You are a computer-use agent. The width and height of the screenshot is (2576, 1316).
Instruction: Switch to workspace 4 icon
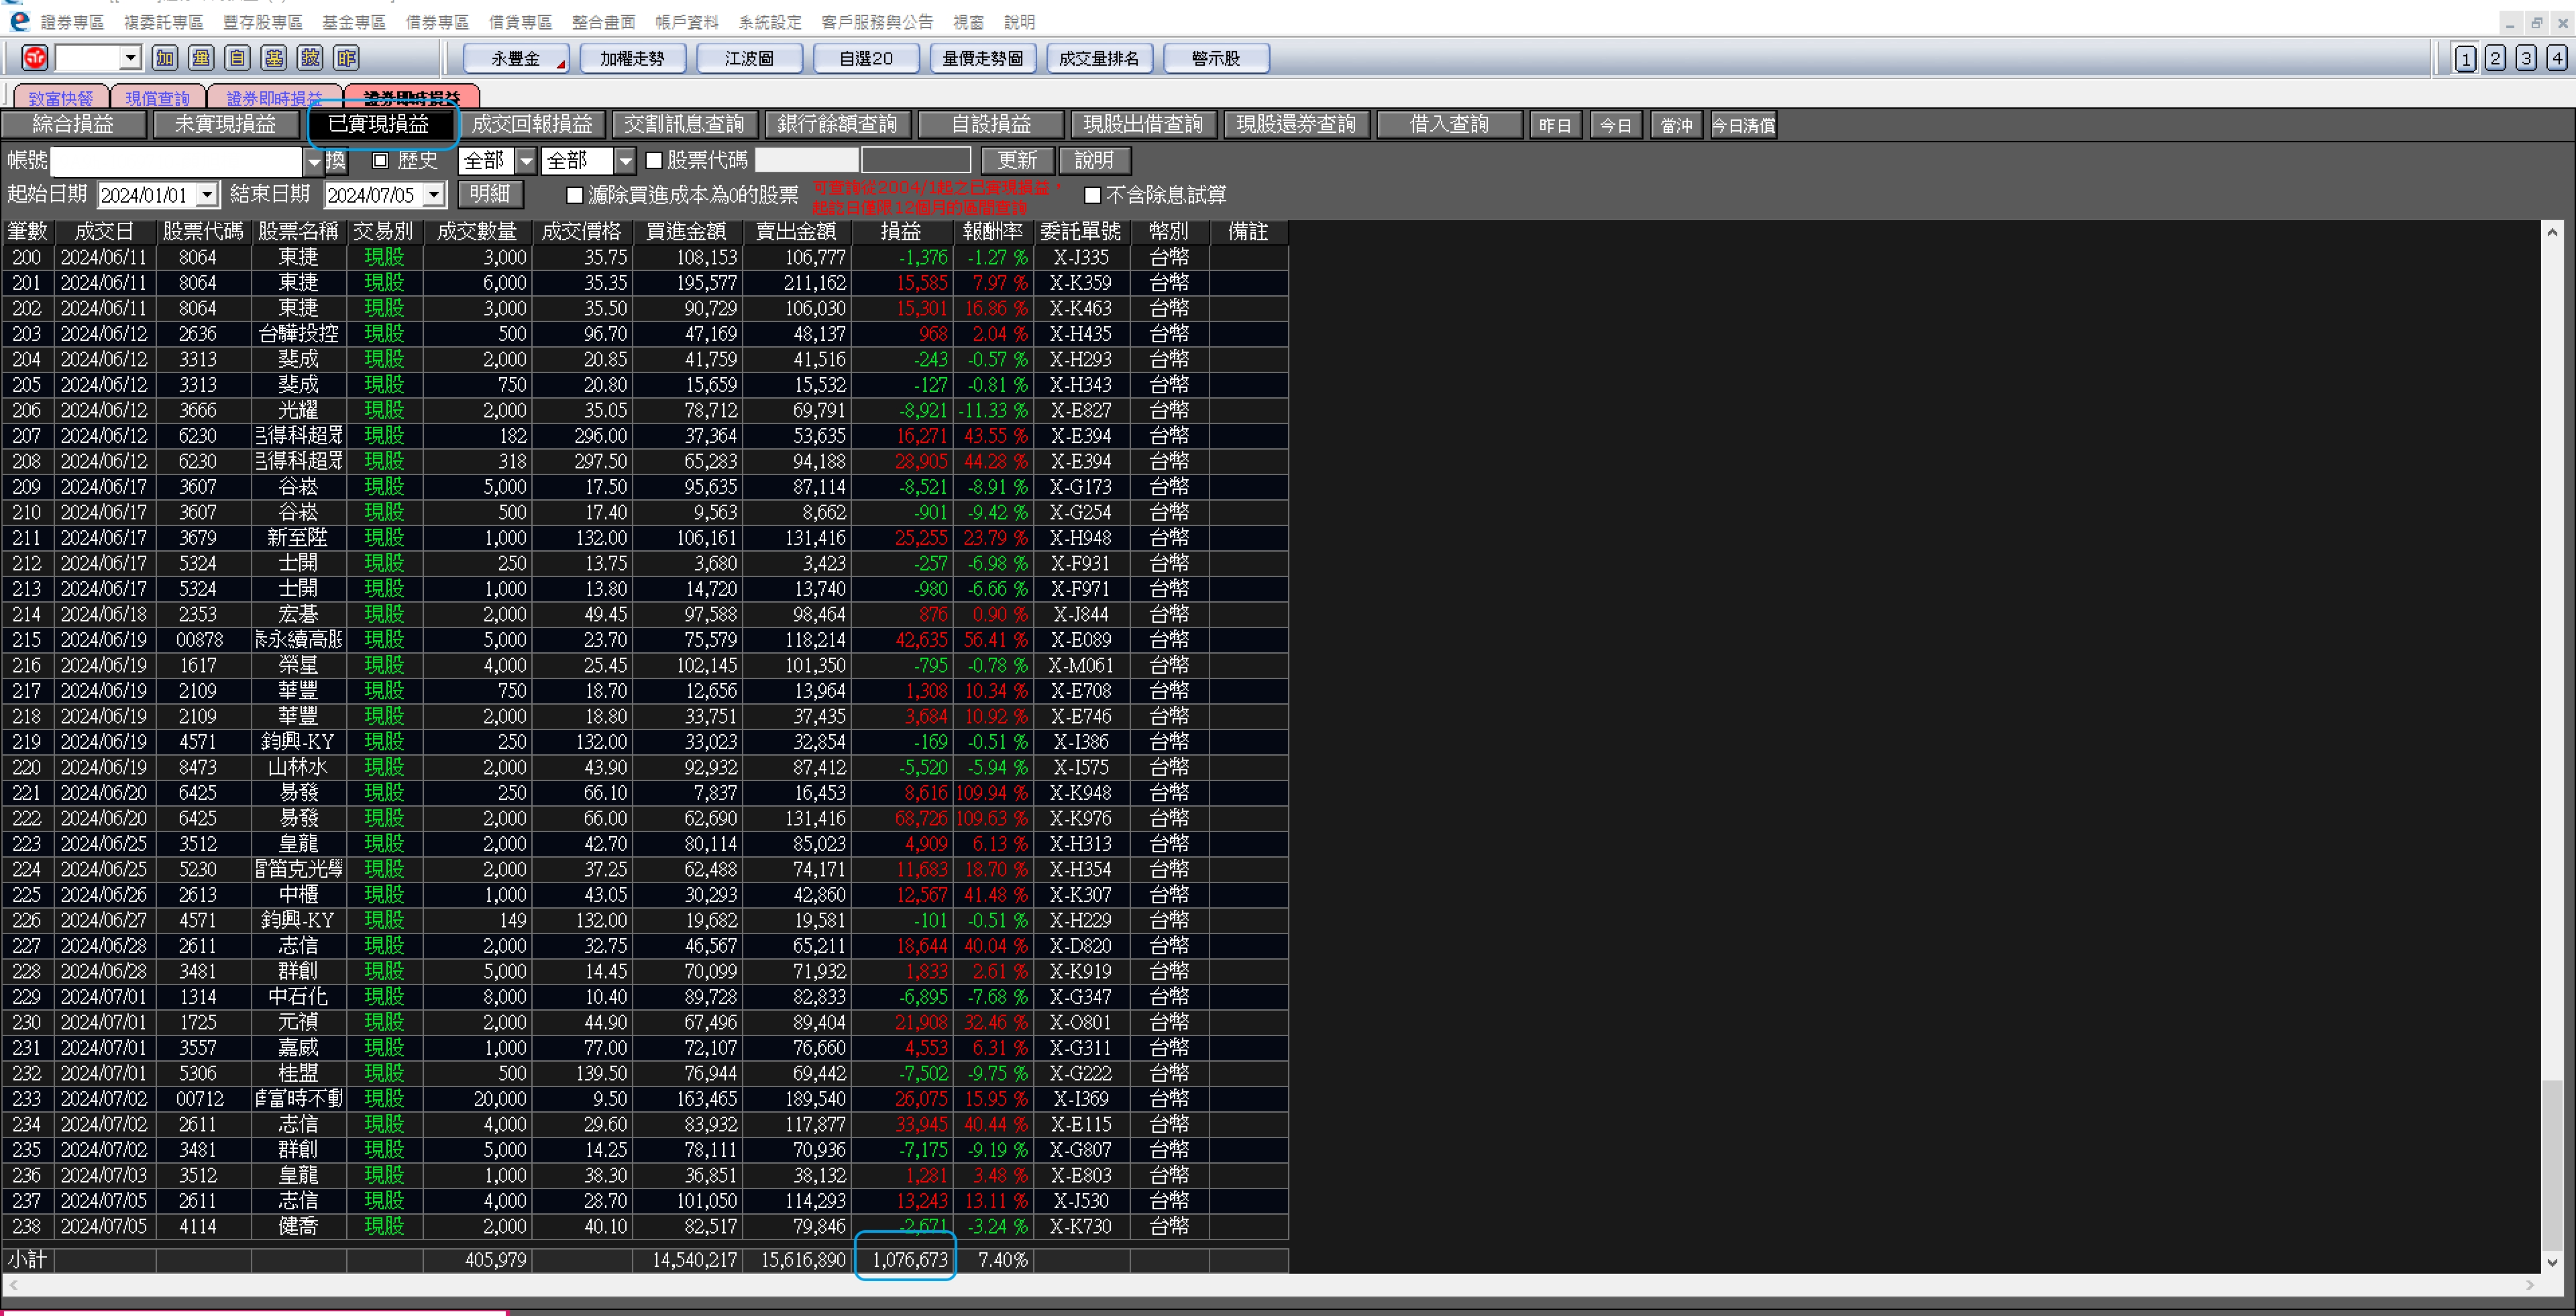click(x=2557, y=58)
